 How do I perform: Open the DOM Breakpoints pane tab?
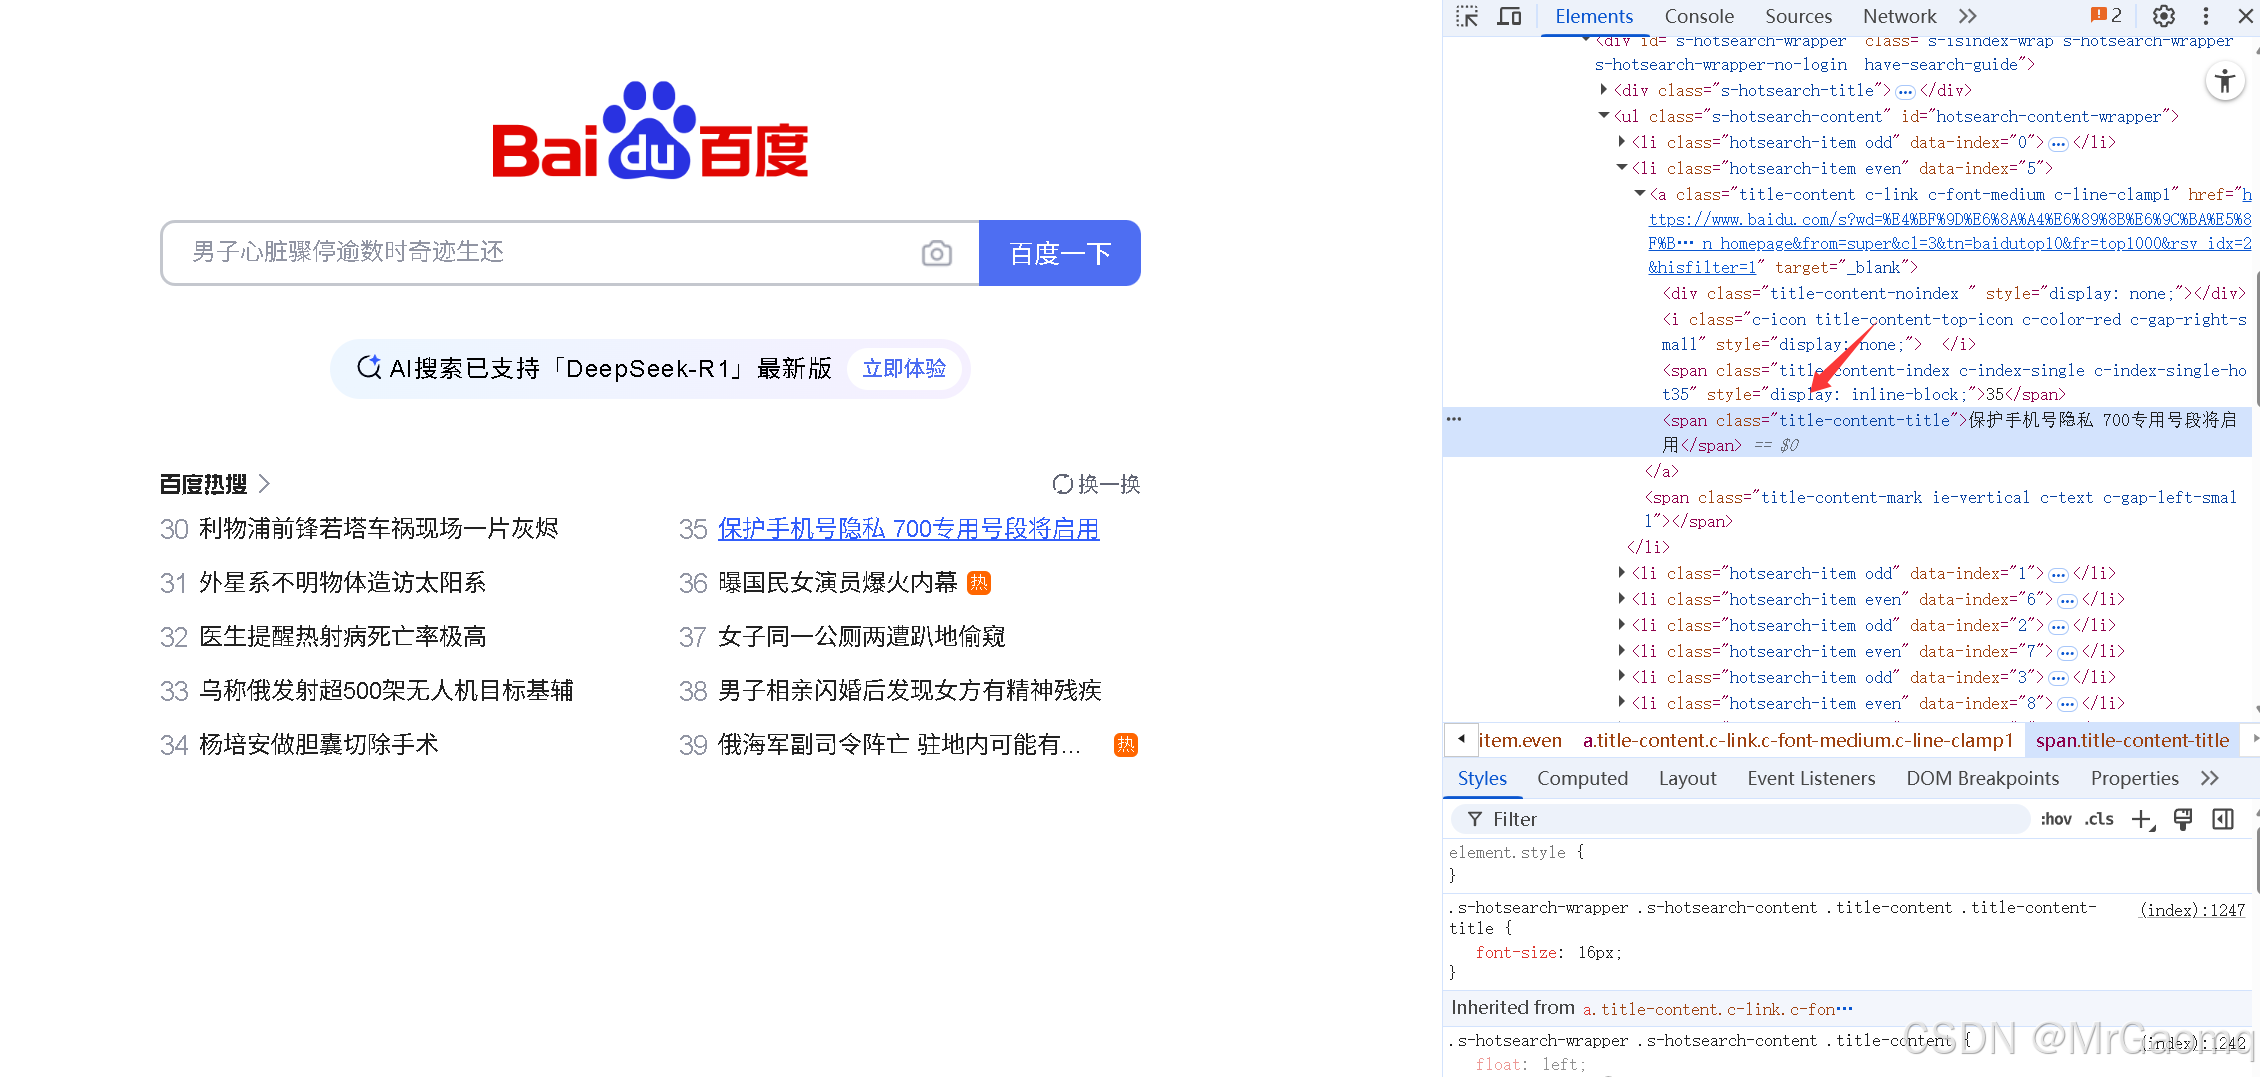tap(1982, 778)
